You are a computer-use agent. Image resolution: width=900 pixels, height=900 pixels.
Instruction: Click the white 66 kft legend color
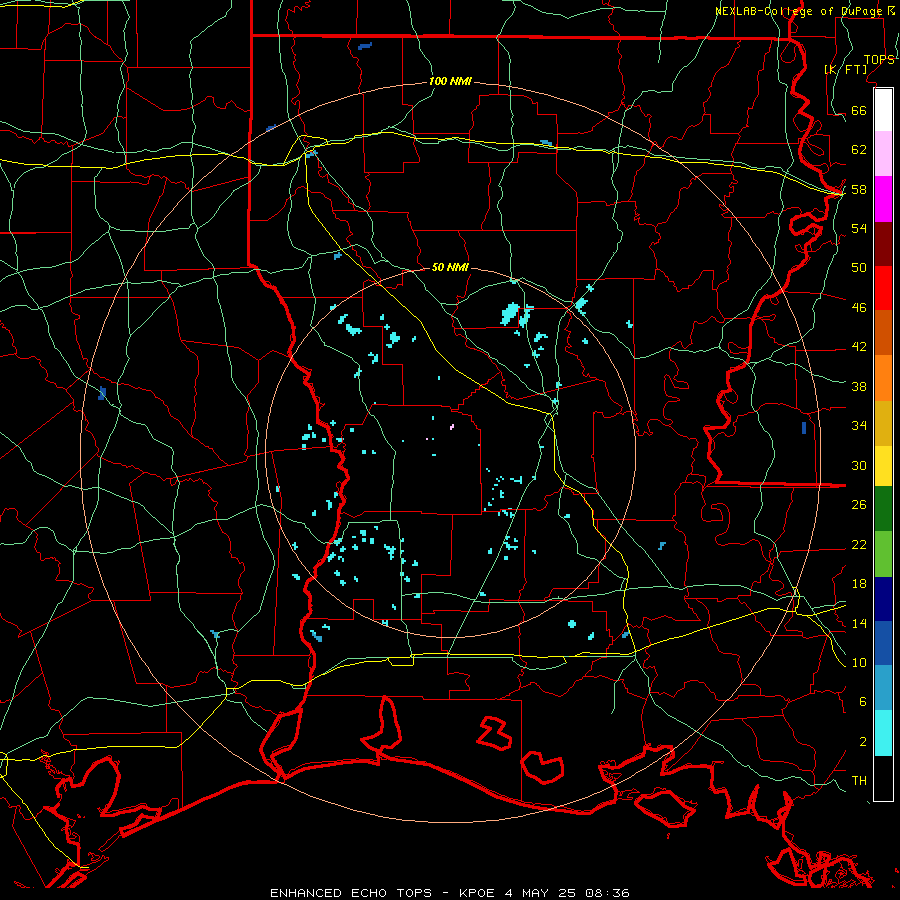click(883, 110)
